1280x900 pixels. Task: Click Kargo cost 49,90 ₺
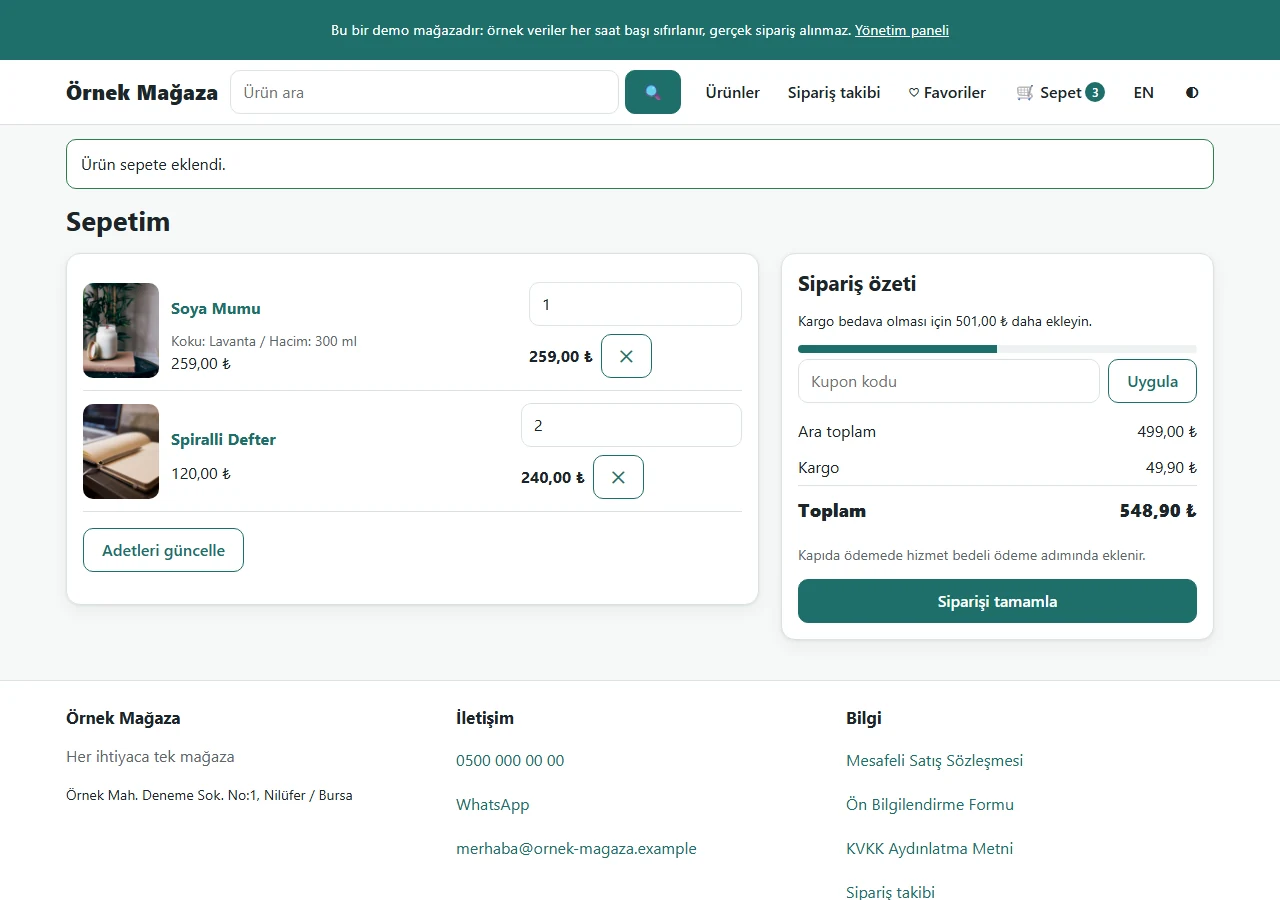[1171, 468]
